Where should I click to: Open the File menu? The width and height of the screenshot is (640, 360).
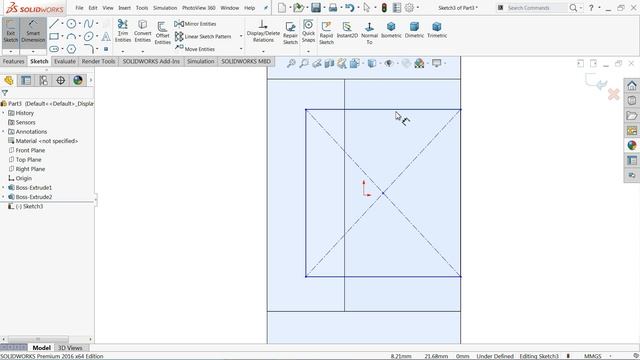[x=79, y=8]
